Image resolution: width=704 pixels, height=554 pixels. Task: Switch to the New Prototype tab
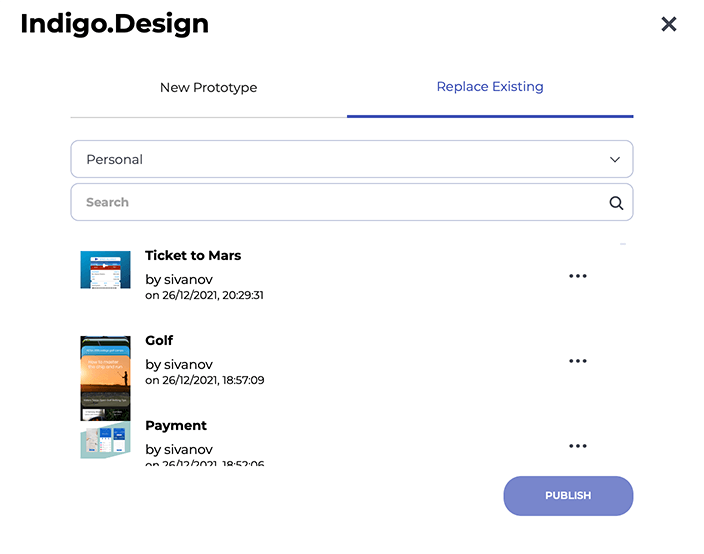click(208, 88)
